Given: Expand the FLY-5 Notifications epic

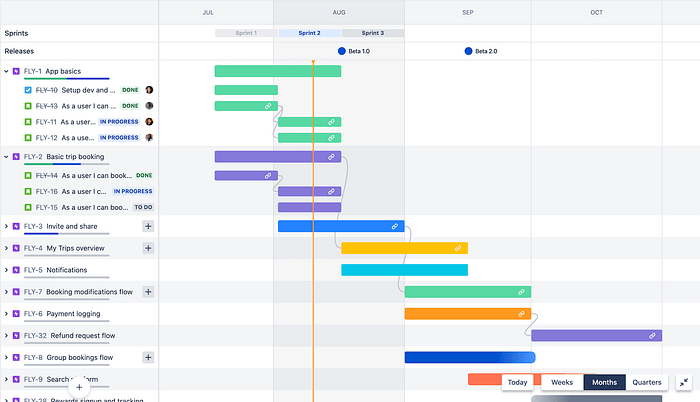Looking at the screenshot, I should (6, 270).
